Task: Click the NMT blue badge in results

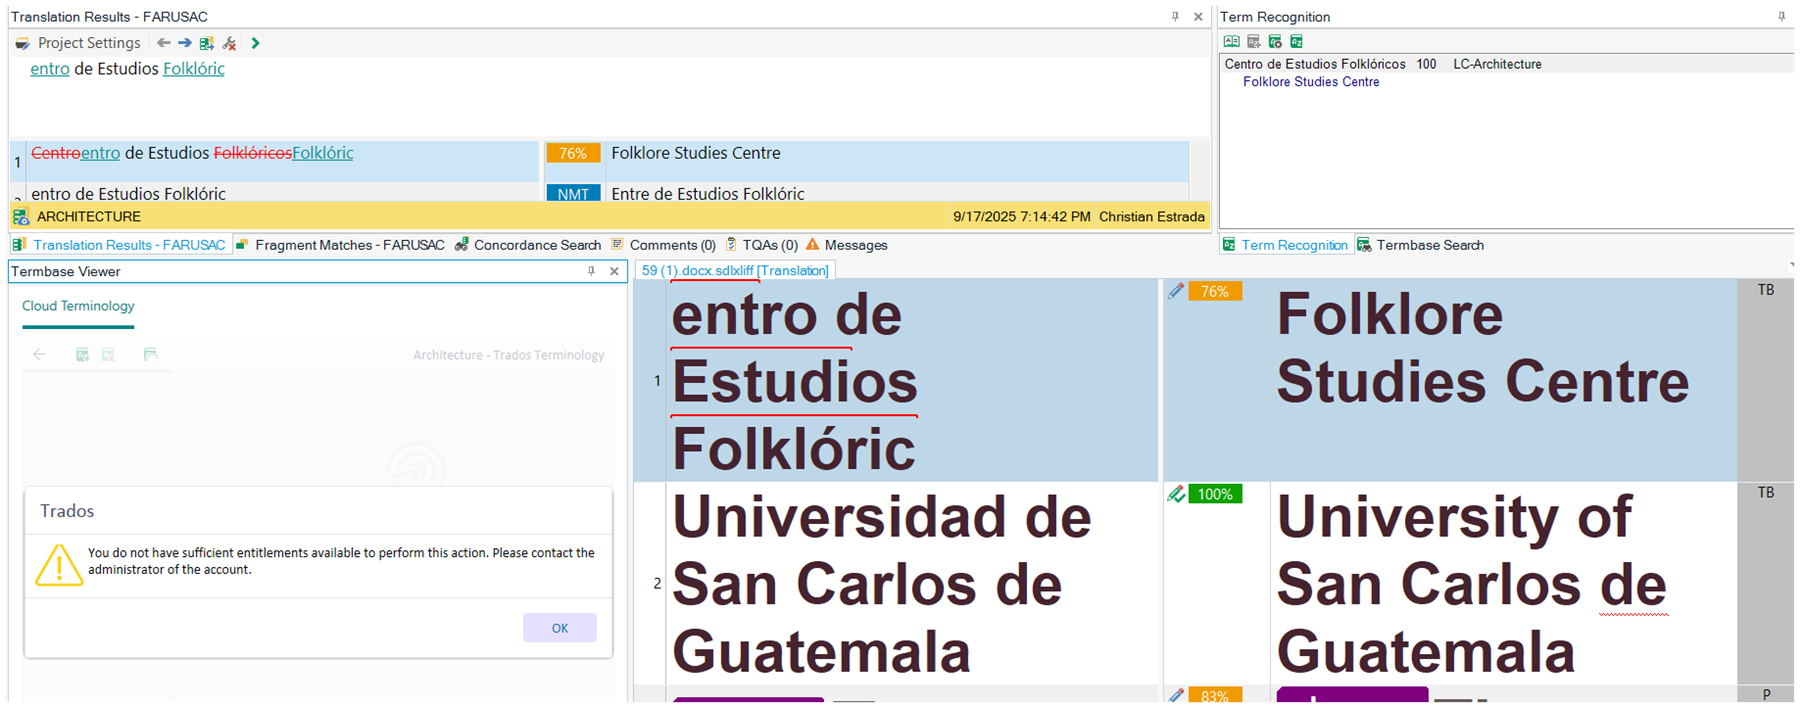Action: pos(573,194)
